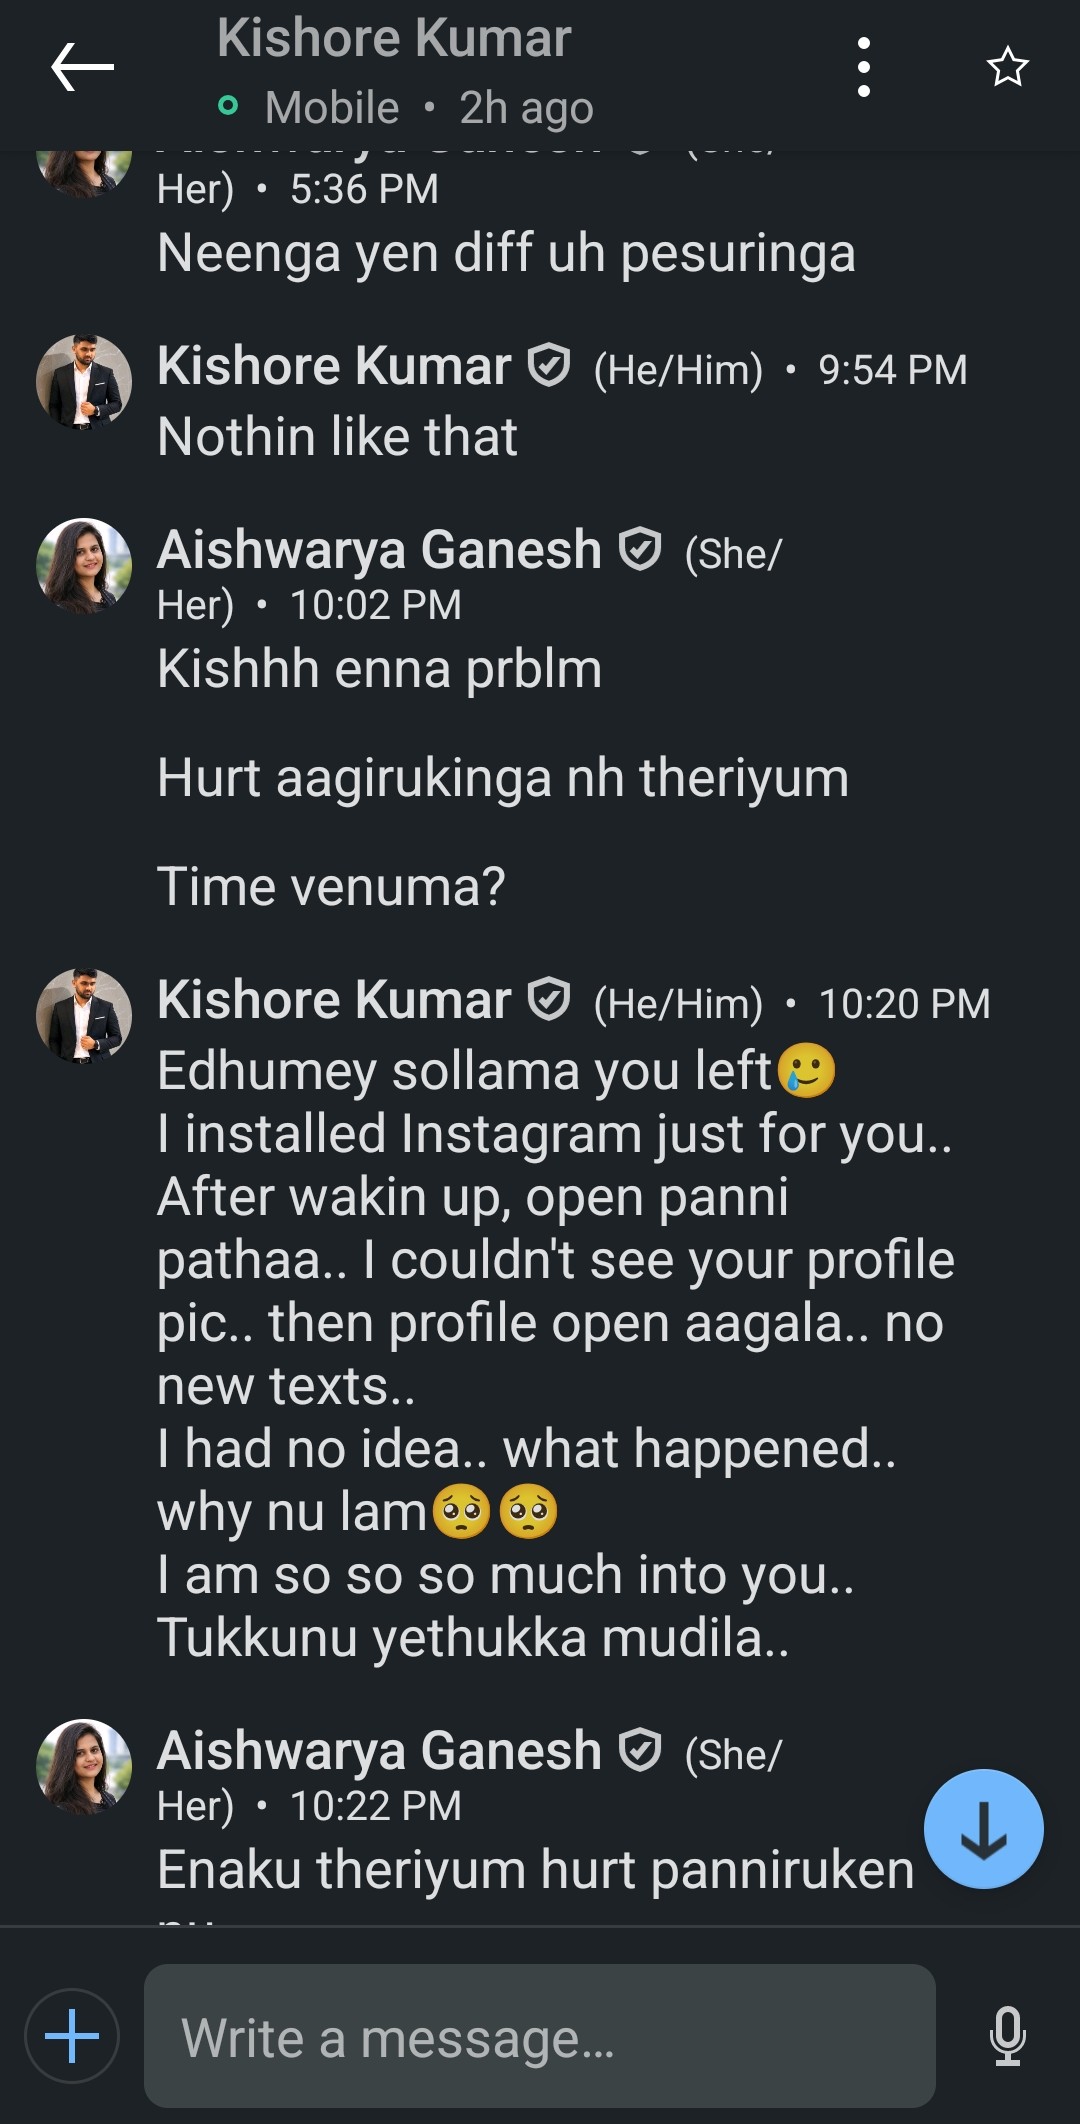
Task: Tap verified badge beside Kishore Kumar 10:20 PM
Action: pos(549,1000)
